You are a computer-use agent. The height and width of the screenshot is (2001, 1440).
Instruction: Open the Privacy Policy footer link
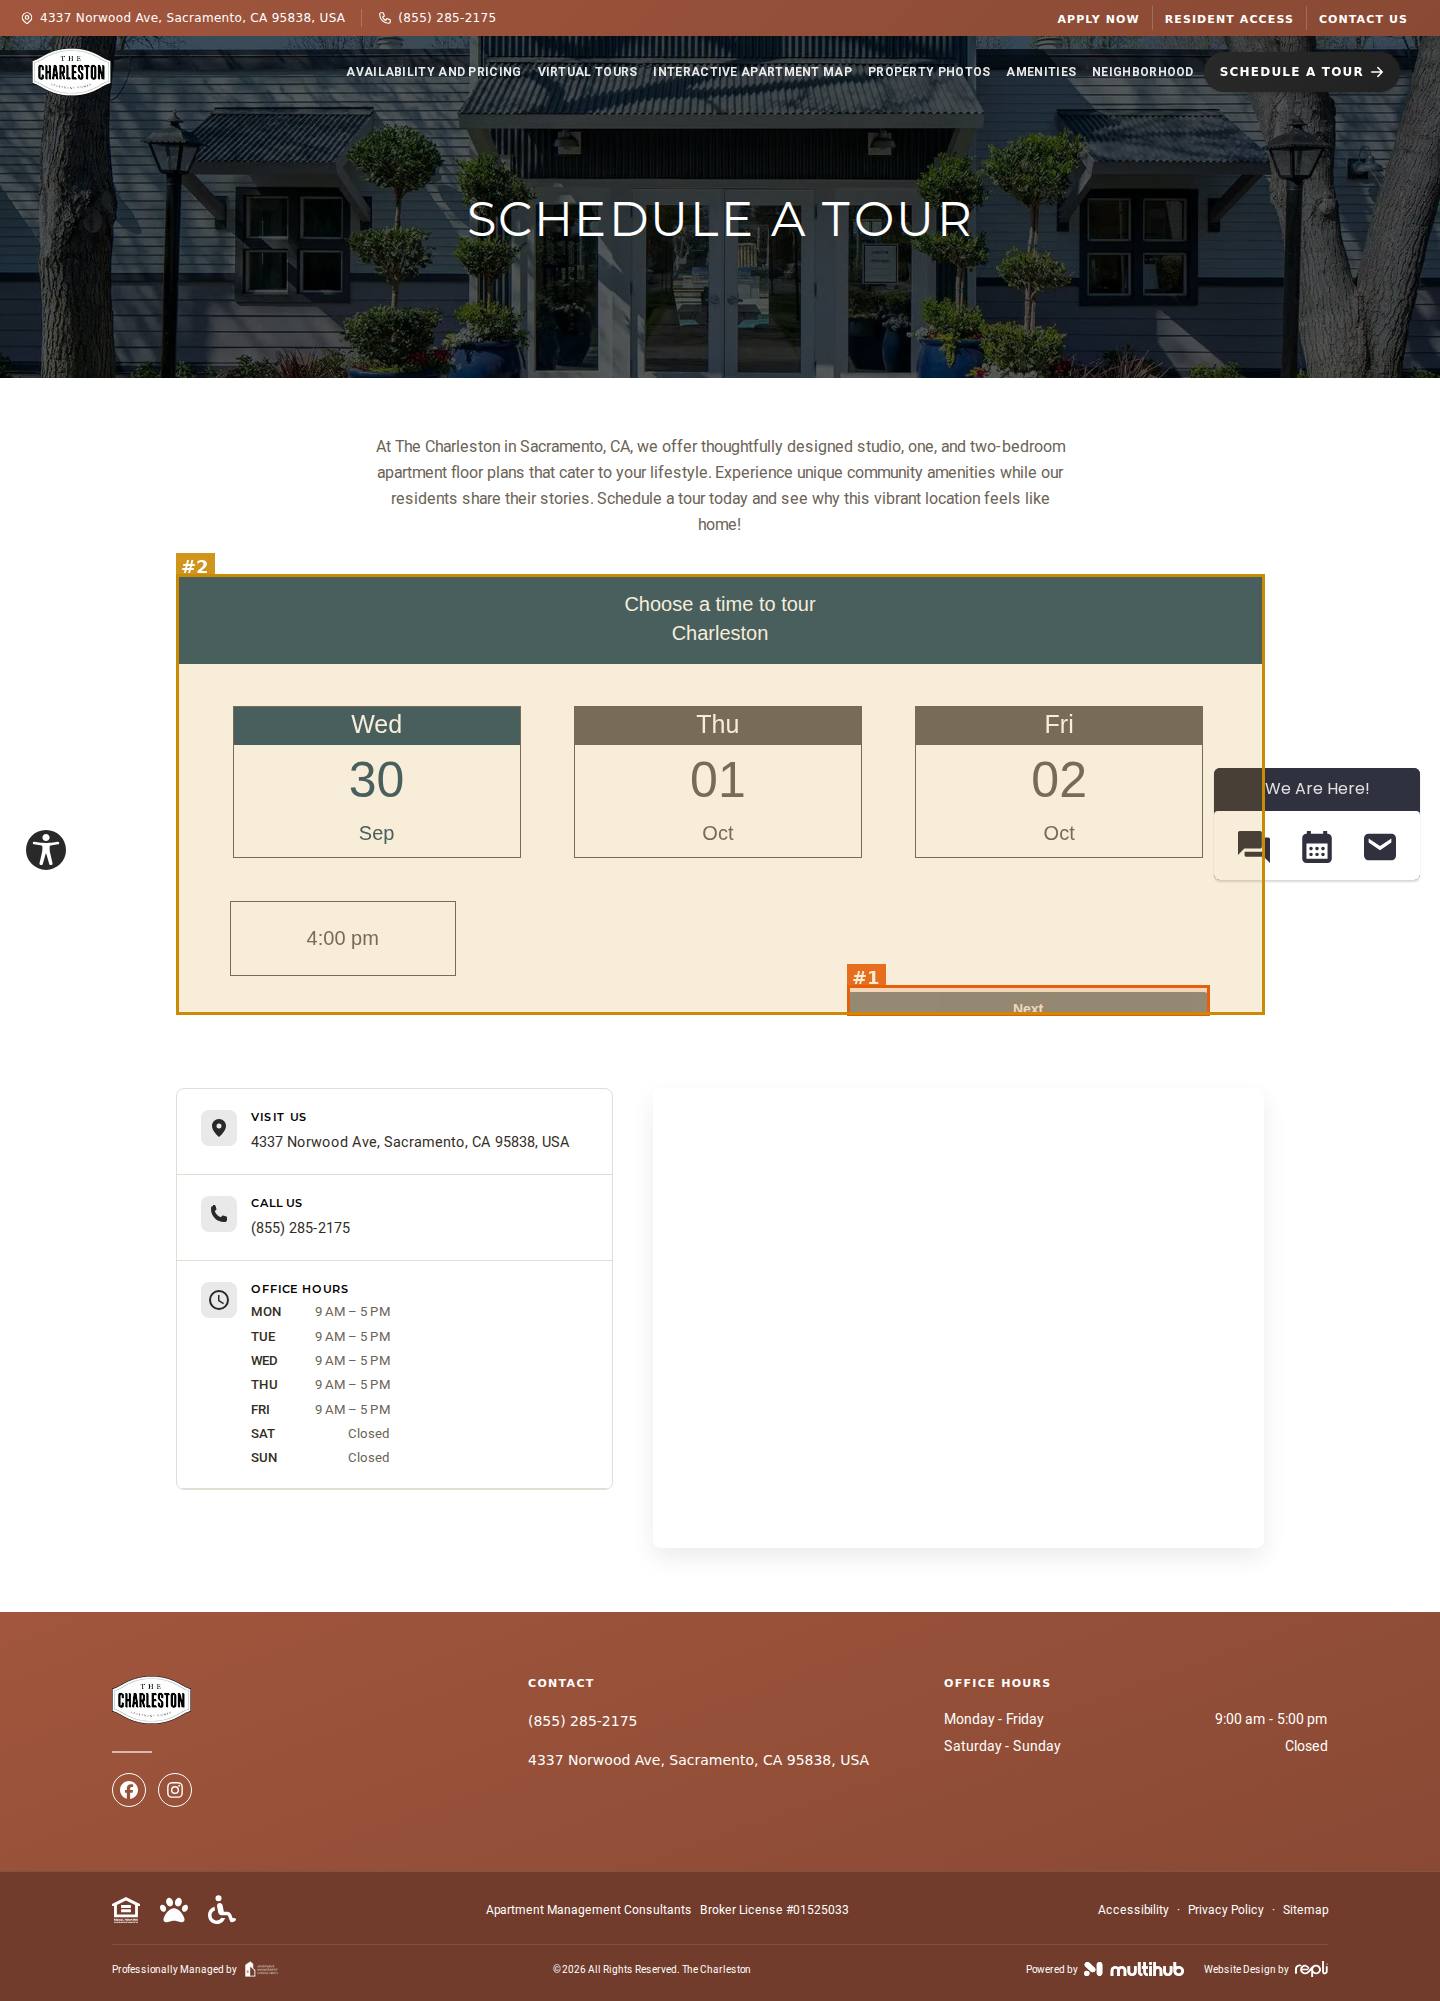(1226, 1910)
